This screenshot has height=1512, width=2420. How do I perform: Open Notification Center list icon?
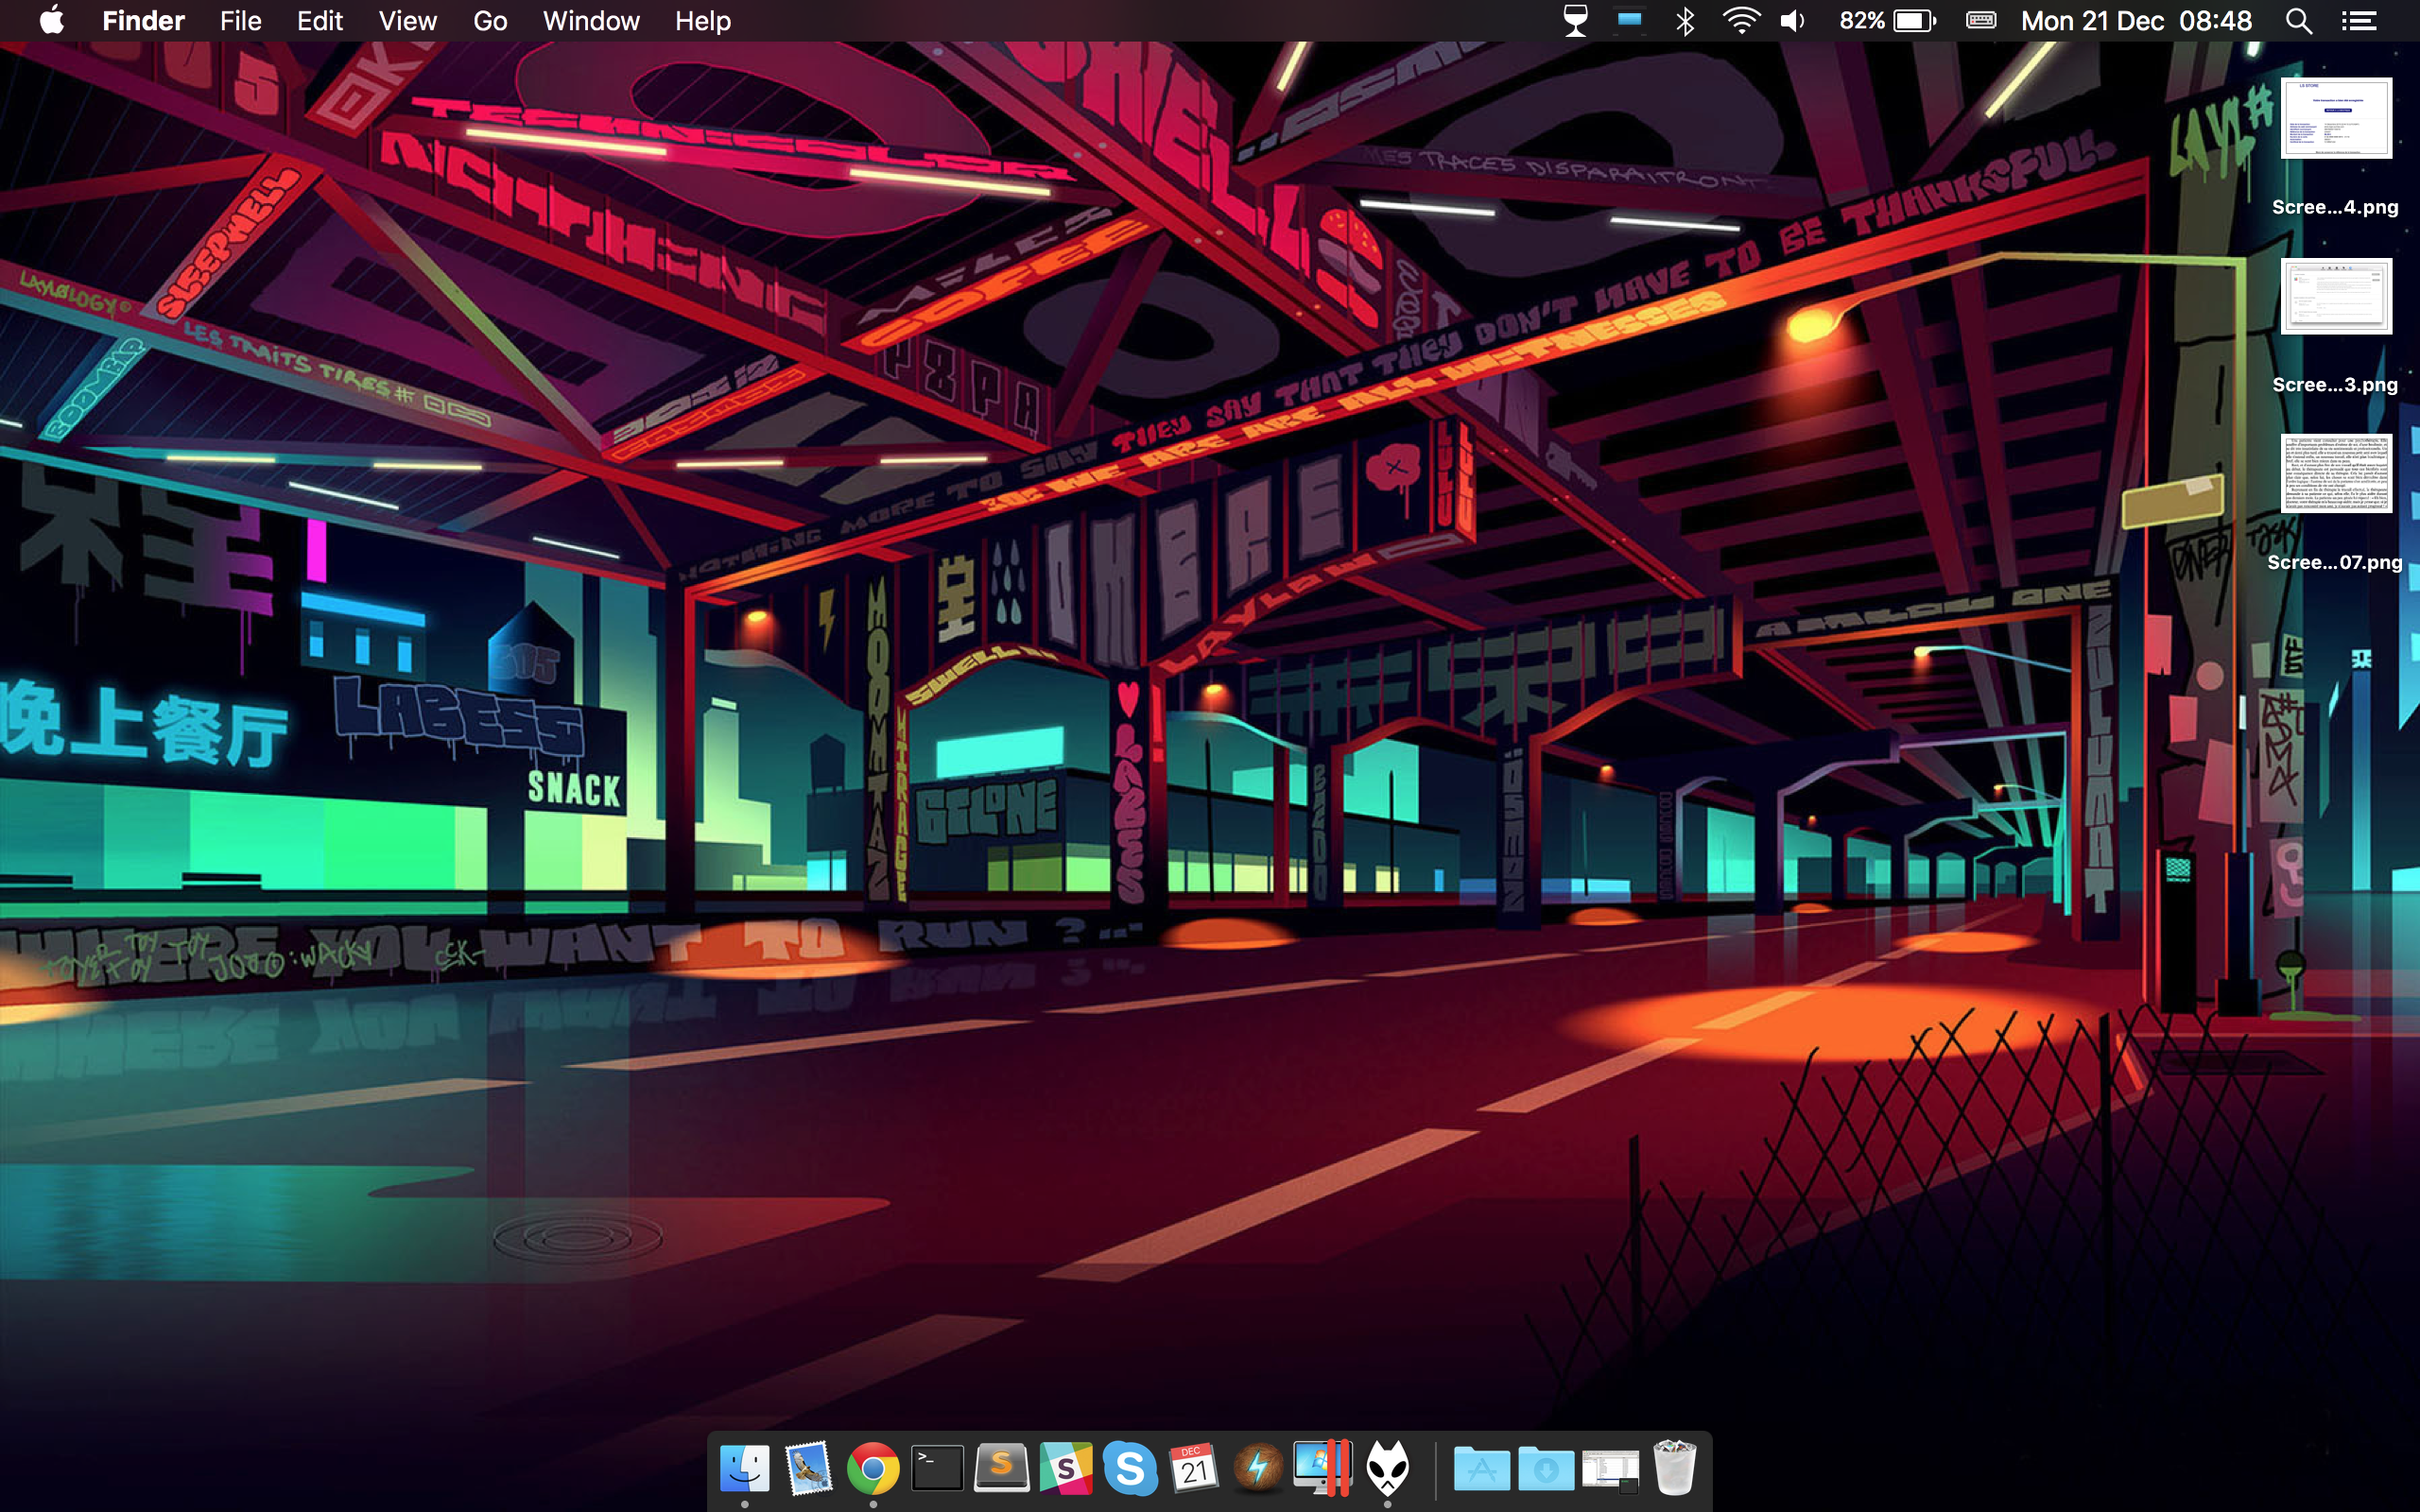tap(2359, 21)
